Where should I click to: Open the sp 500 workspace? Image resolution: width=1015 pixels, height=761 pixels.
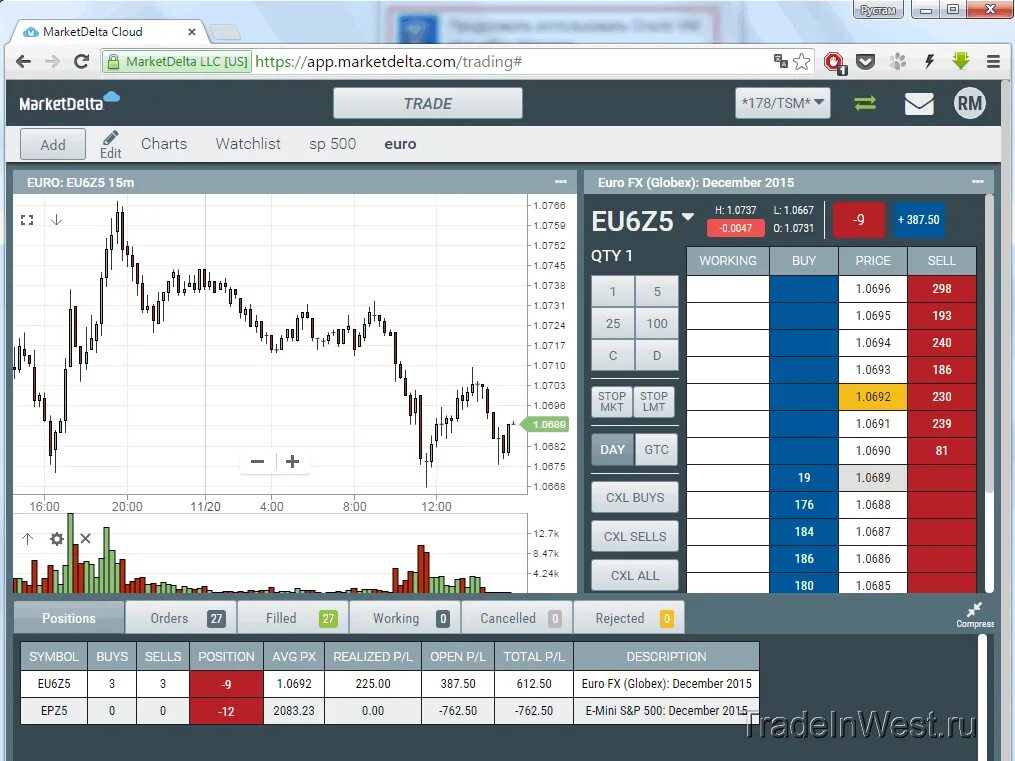click(x=333, y=144)
